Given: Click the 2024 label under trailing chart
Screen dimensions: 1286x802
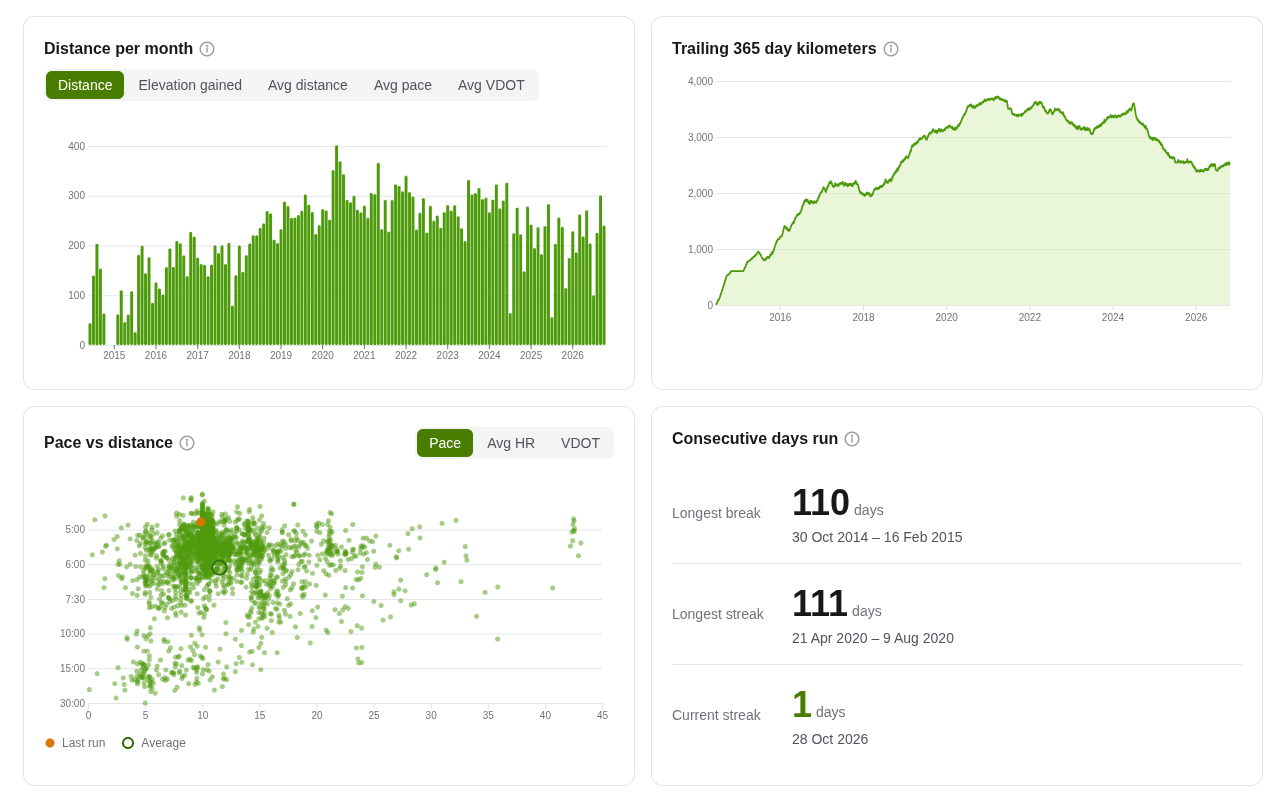Looking at the screenshot, I should [1113, 318].
